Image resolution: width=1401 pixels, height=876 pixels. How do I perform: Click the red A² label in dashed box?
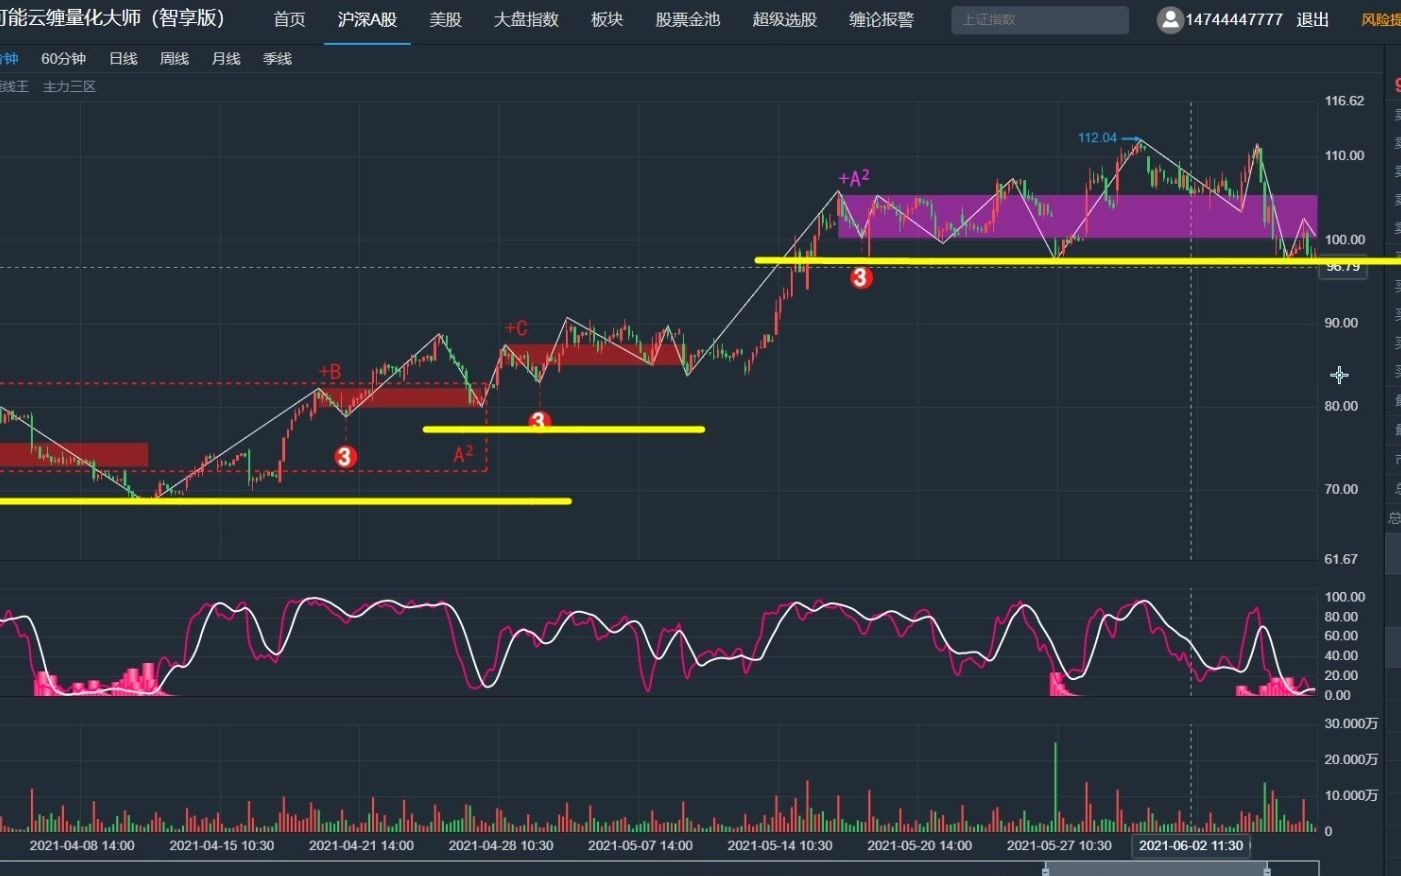(x=464, y=455)
